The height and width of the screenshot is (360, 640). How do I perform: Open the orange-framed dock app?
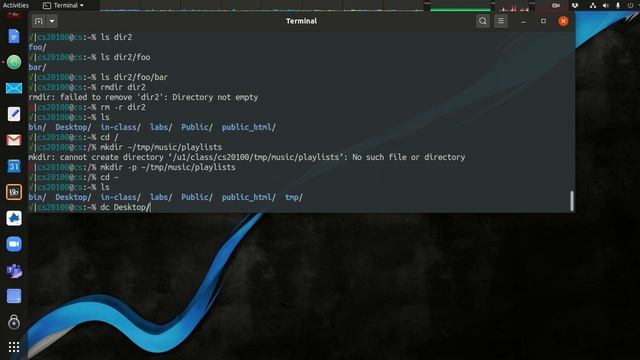pyautogui.click(x=14, y=192)
